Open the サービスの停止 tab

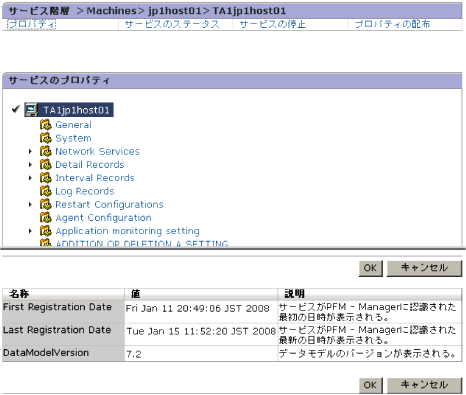click(273, 24)
